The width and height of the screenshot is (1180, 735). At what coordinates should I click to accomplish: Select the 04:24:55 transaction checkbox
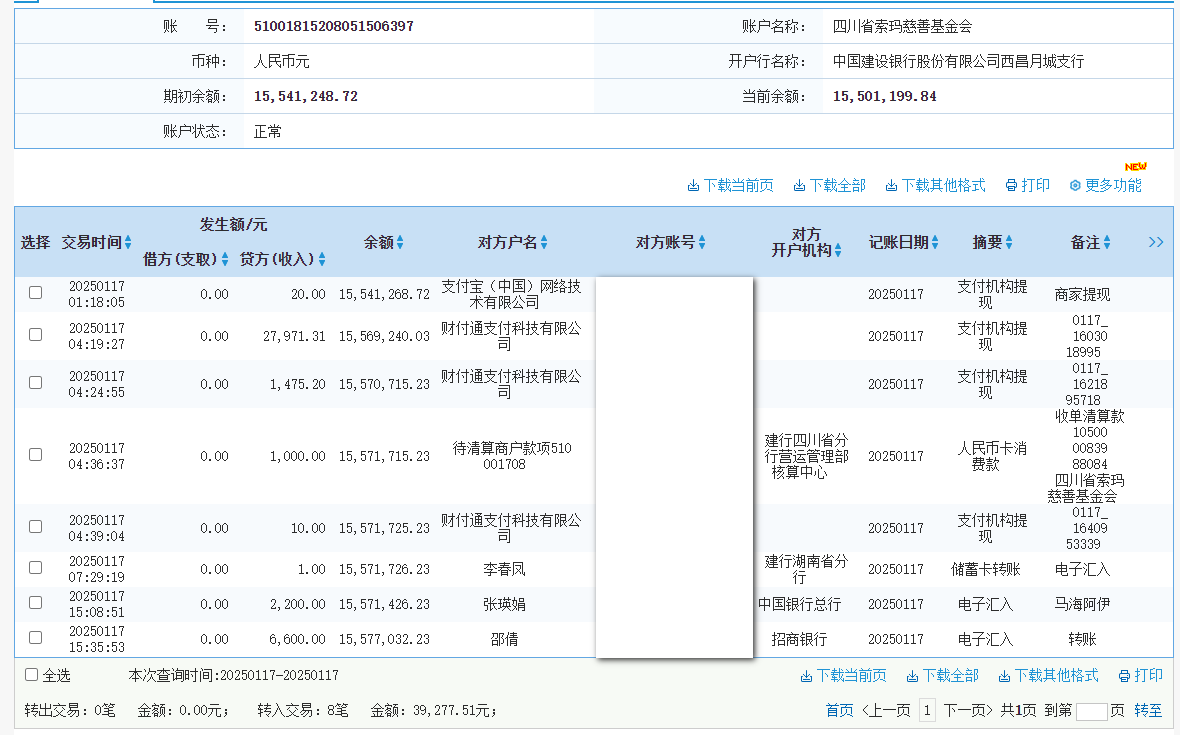point(35,383)
